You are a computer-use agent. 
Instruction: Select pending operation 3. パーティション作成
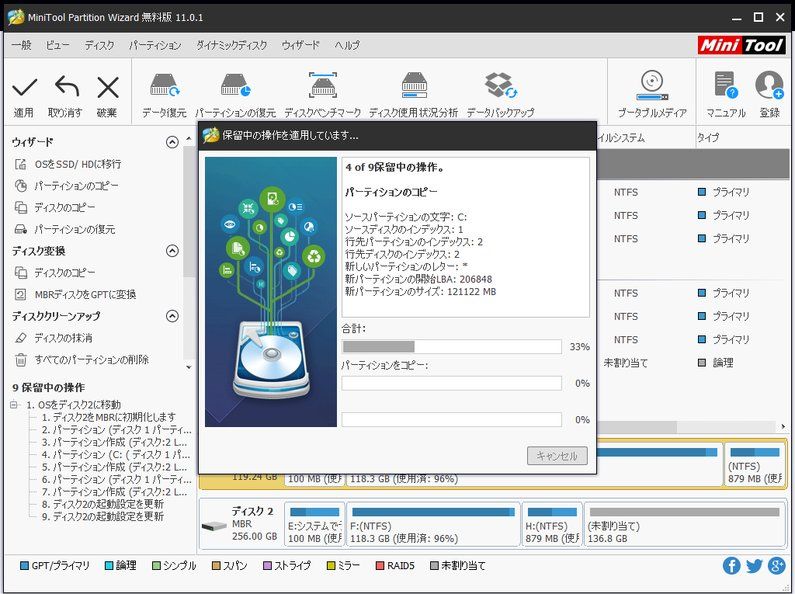(x=115, y=442)
